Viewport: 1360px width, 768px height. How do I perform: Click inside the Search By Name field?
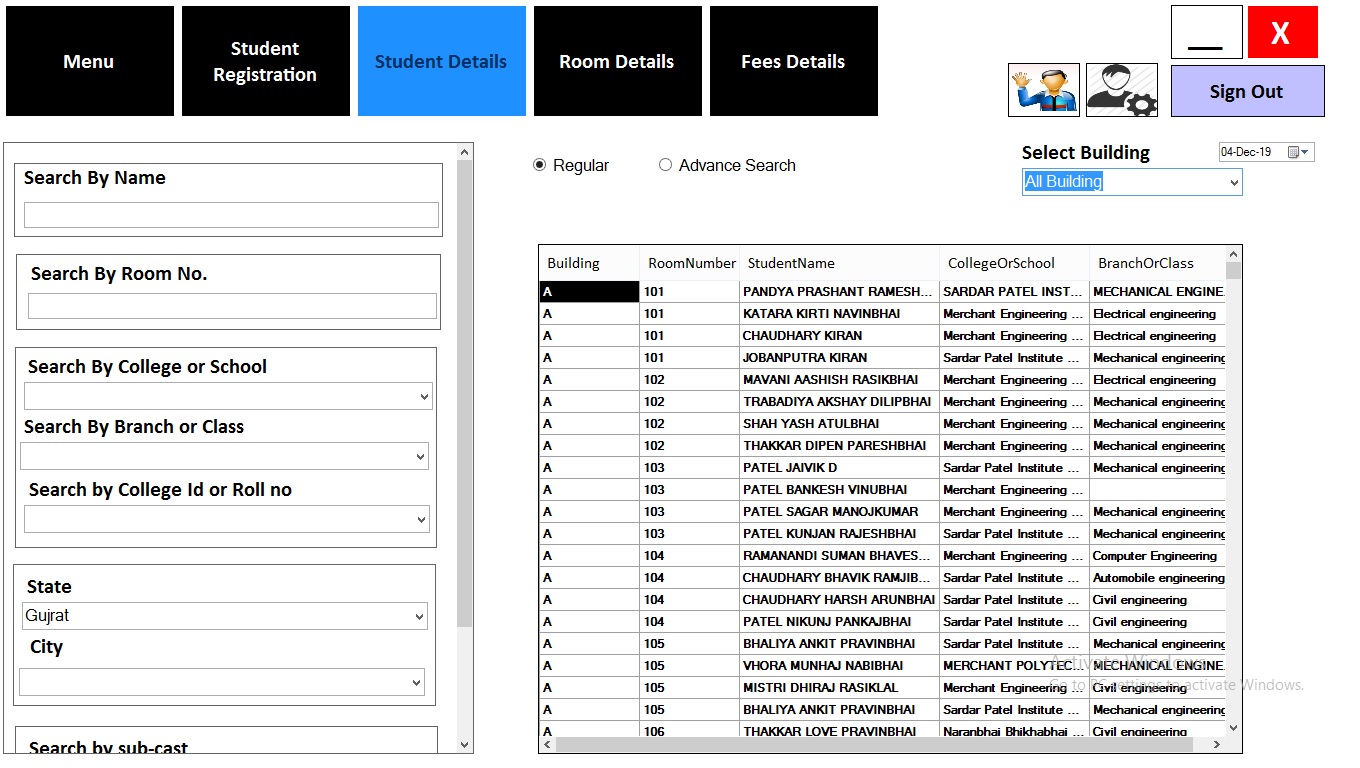click(229, 214)
